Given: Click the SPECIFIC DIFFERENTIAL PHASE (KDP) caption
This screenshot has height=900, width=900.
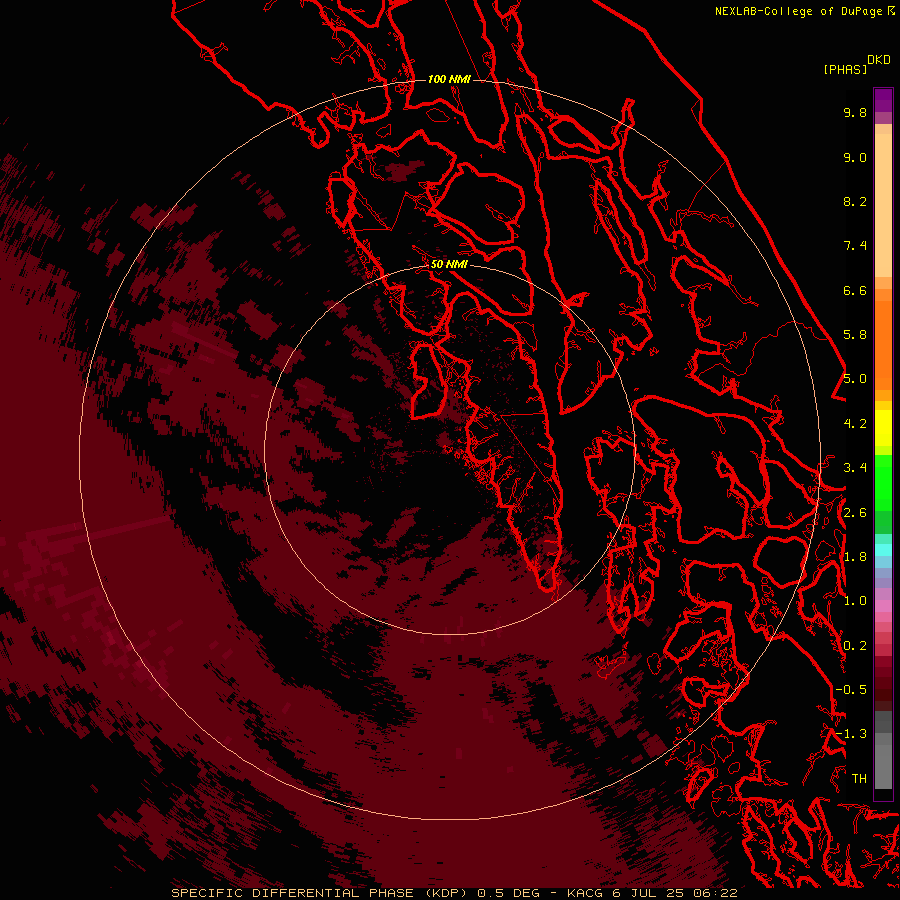Looking at the screenshot, I should pyautogui.click(x=320, y=893).
